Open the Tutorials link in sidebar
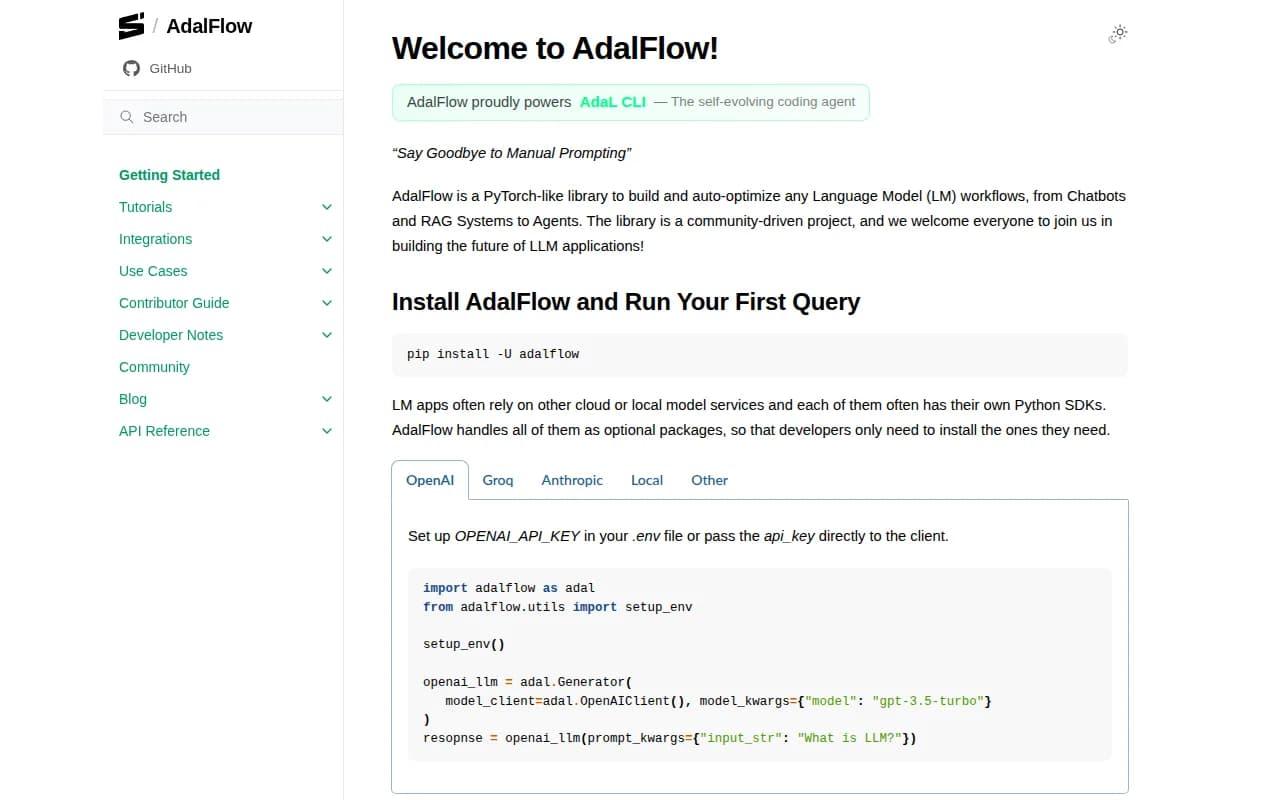 (145, 207)
